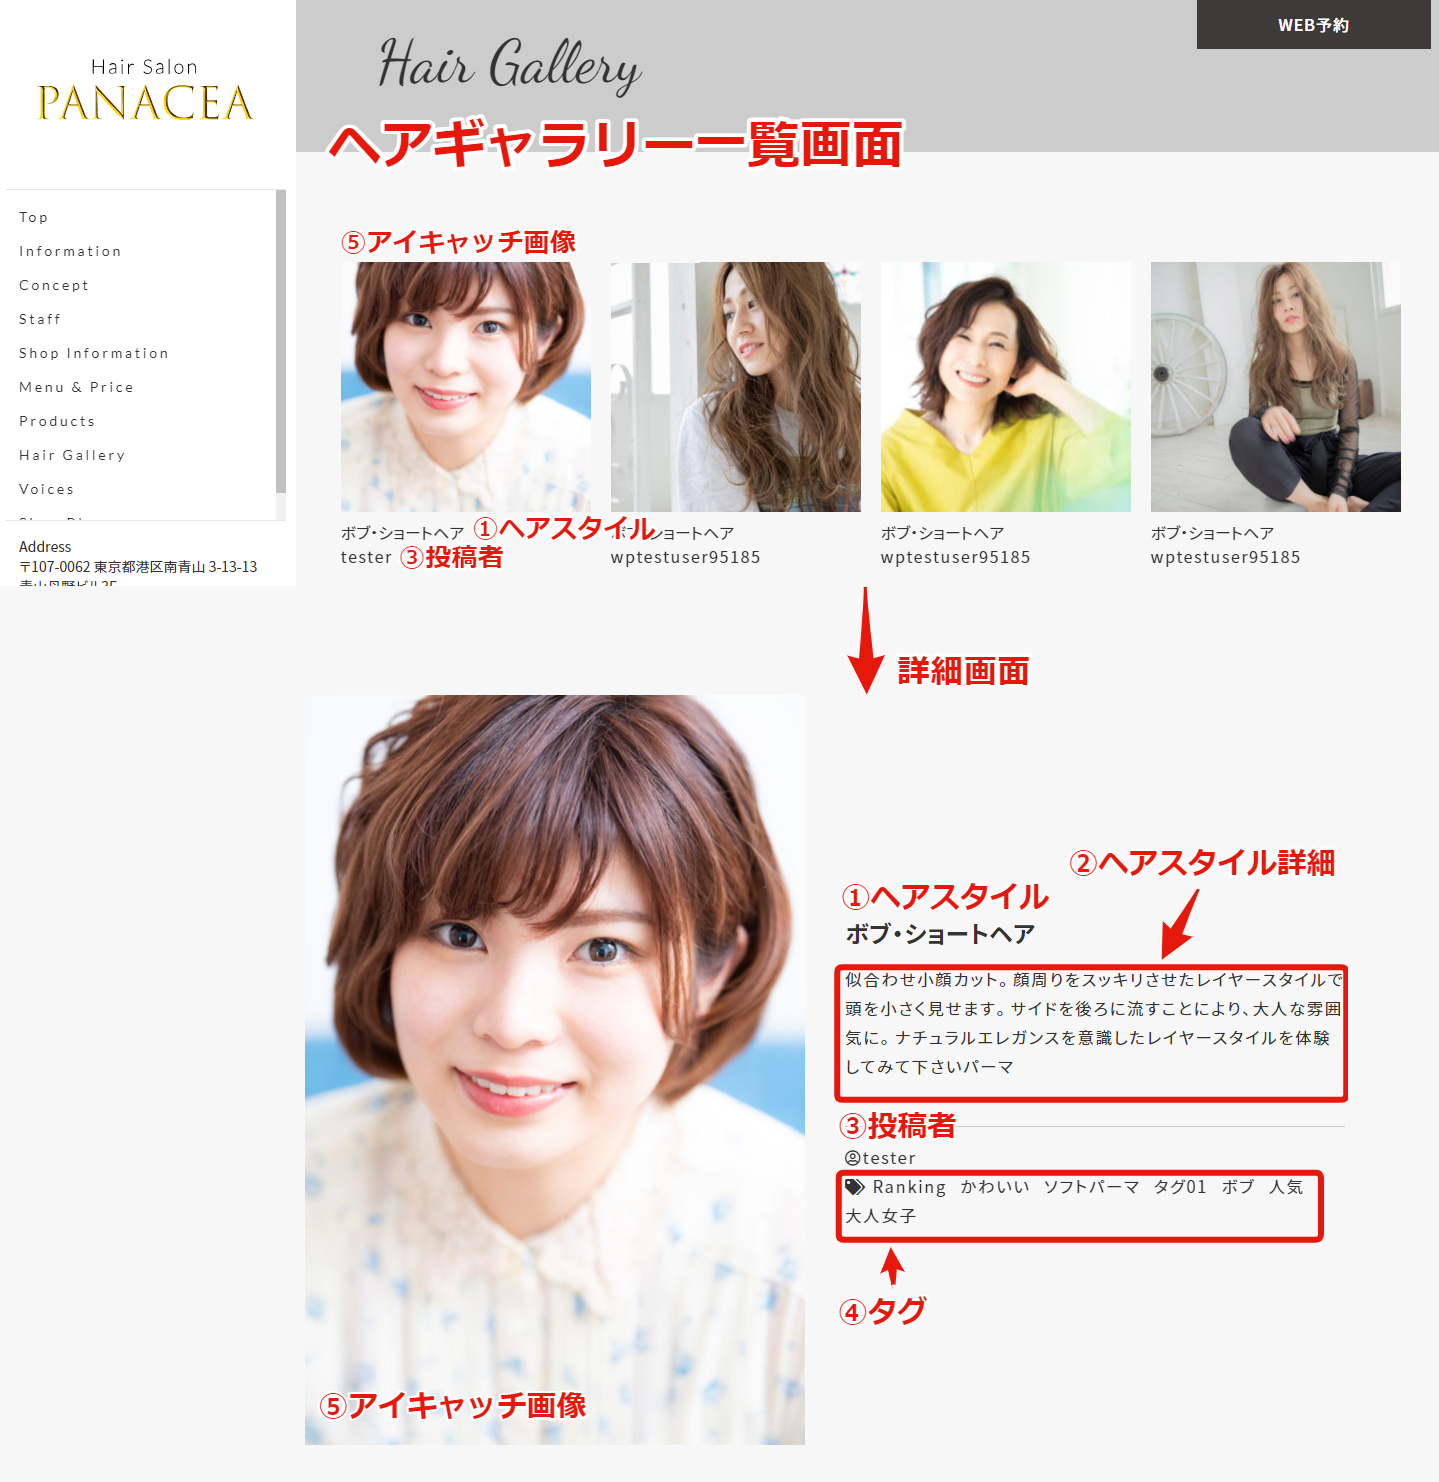The width and height of the screenshot is (1439, 1482).
Task: Click the user icon beside tester
Action: (x=852, y=1158)
